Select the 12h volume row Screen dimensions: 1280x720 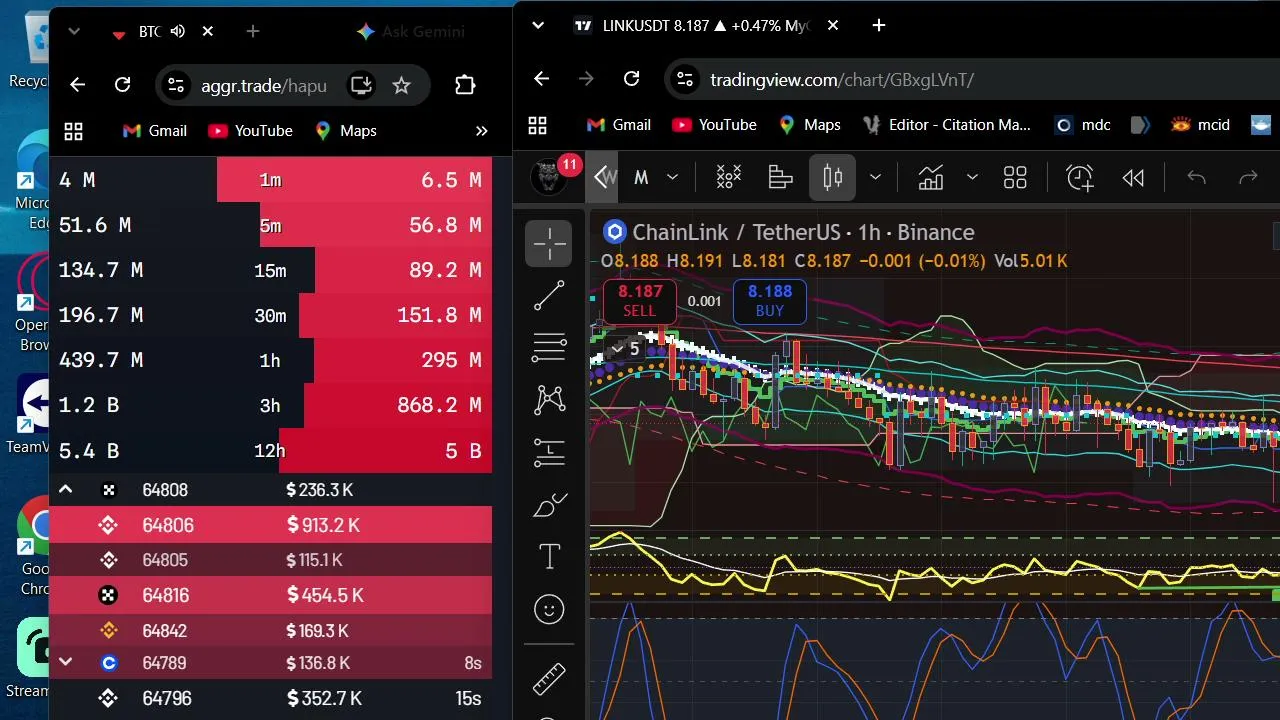point(270,450)
